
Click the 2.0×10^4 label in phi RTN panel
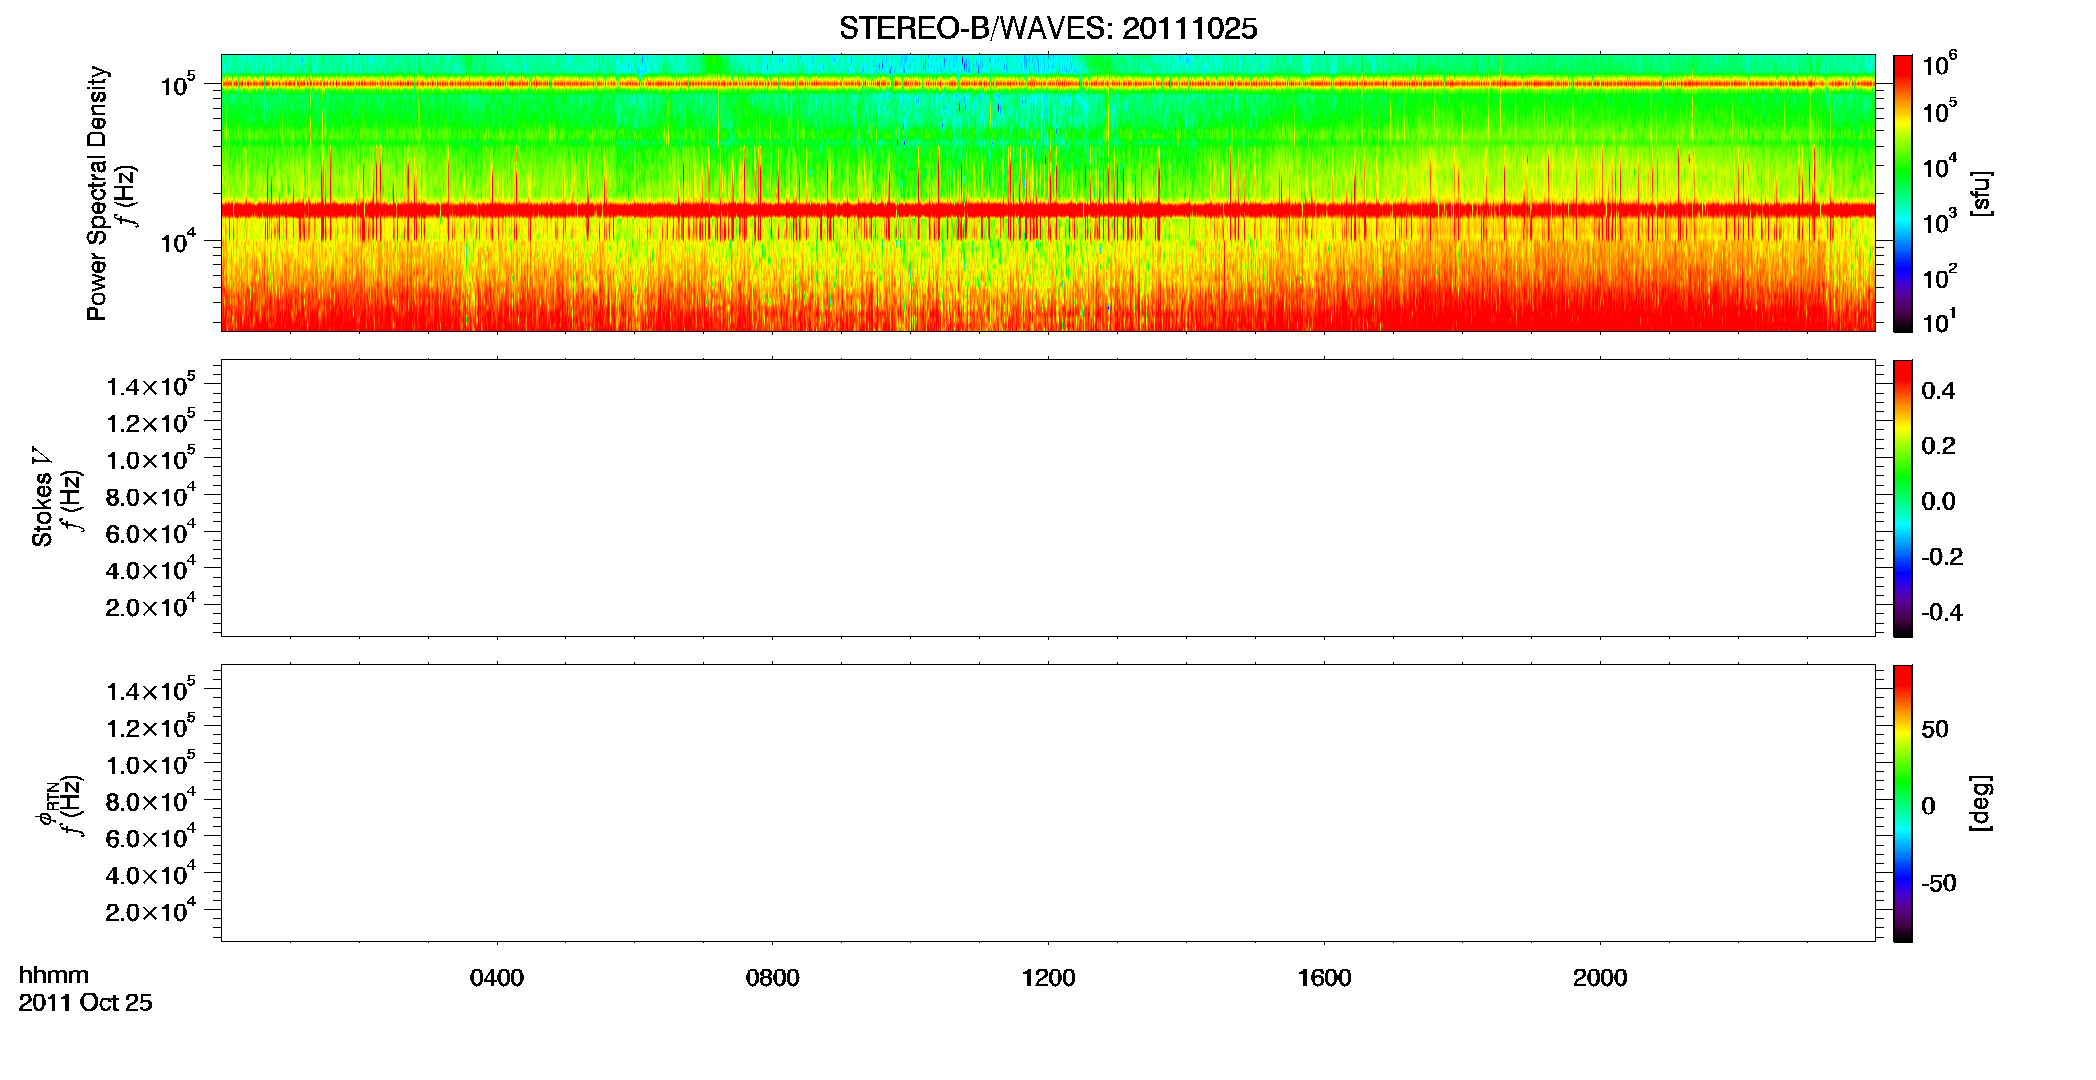(151, 910)
